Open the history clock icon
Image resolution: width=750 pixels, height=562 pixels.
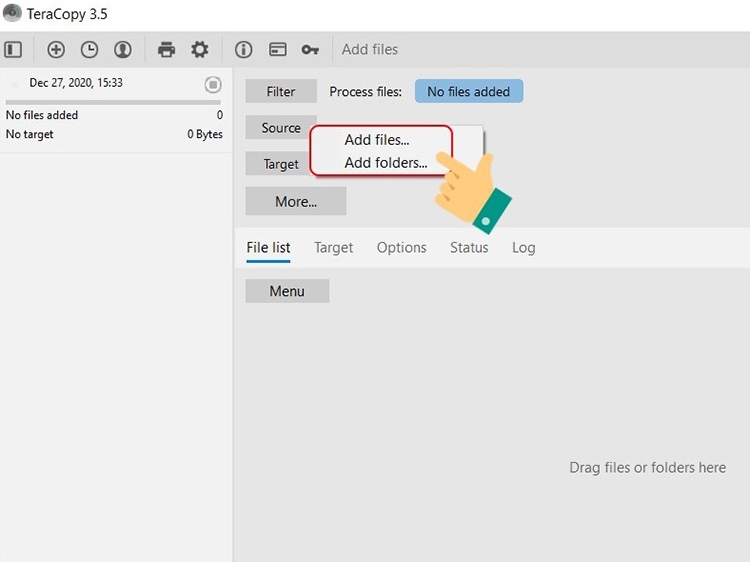point(89,49)
